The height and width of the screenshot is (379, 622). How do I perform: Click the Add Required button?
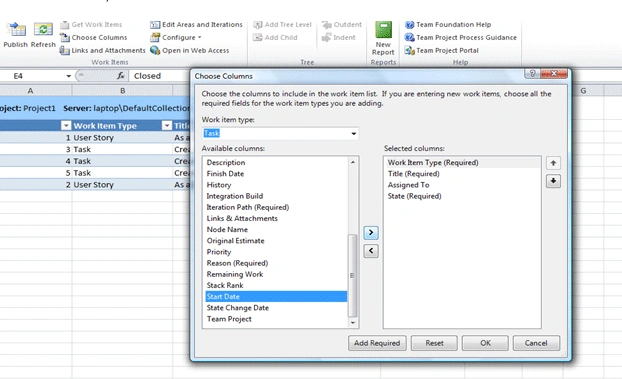pos(377,343)
